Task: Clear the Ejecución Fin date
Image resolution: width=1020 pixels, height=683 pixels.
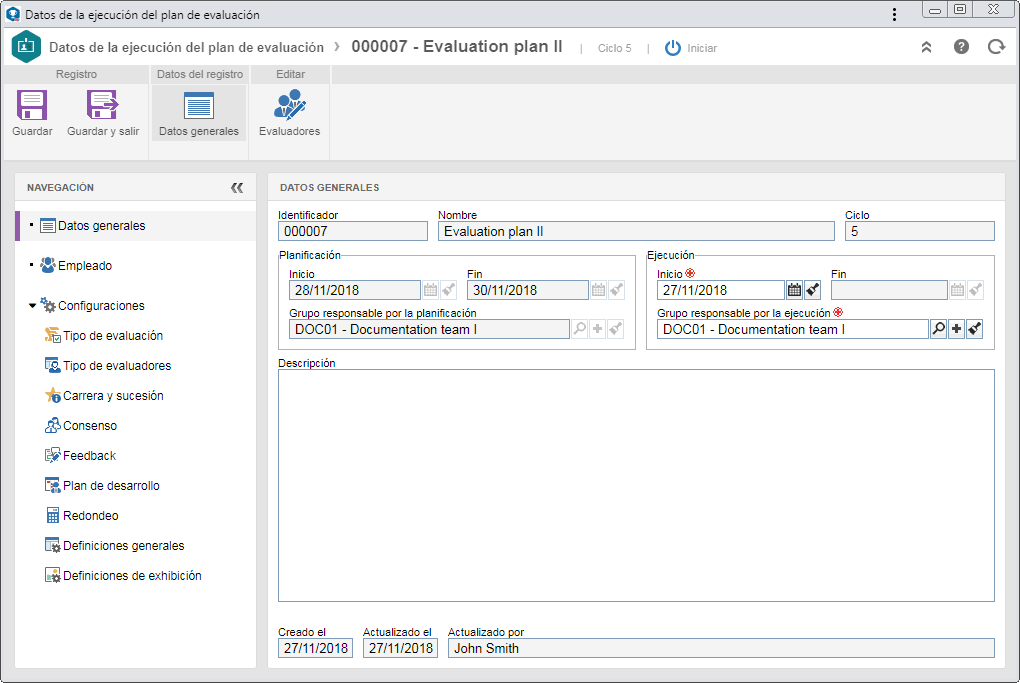Action: point(975,290)
